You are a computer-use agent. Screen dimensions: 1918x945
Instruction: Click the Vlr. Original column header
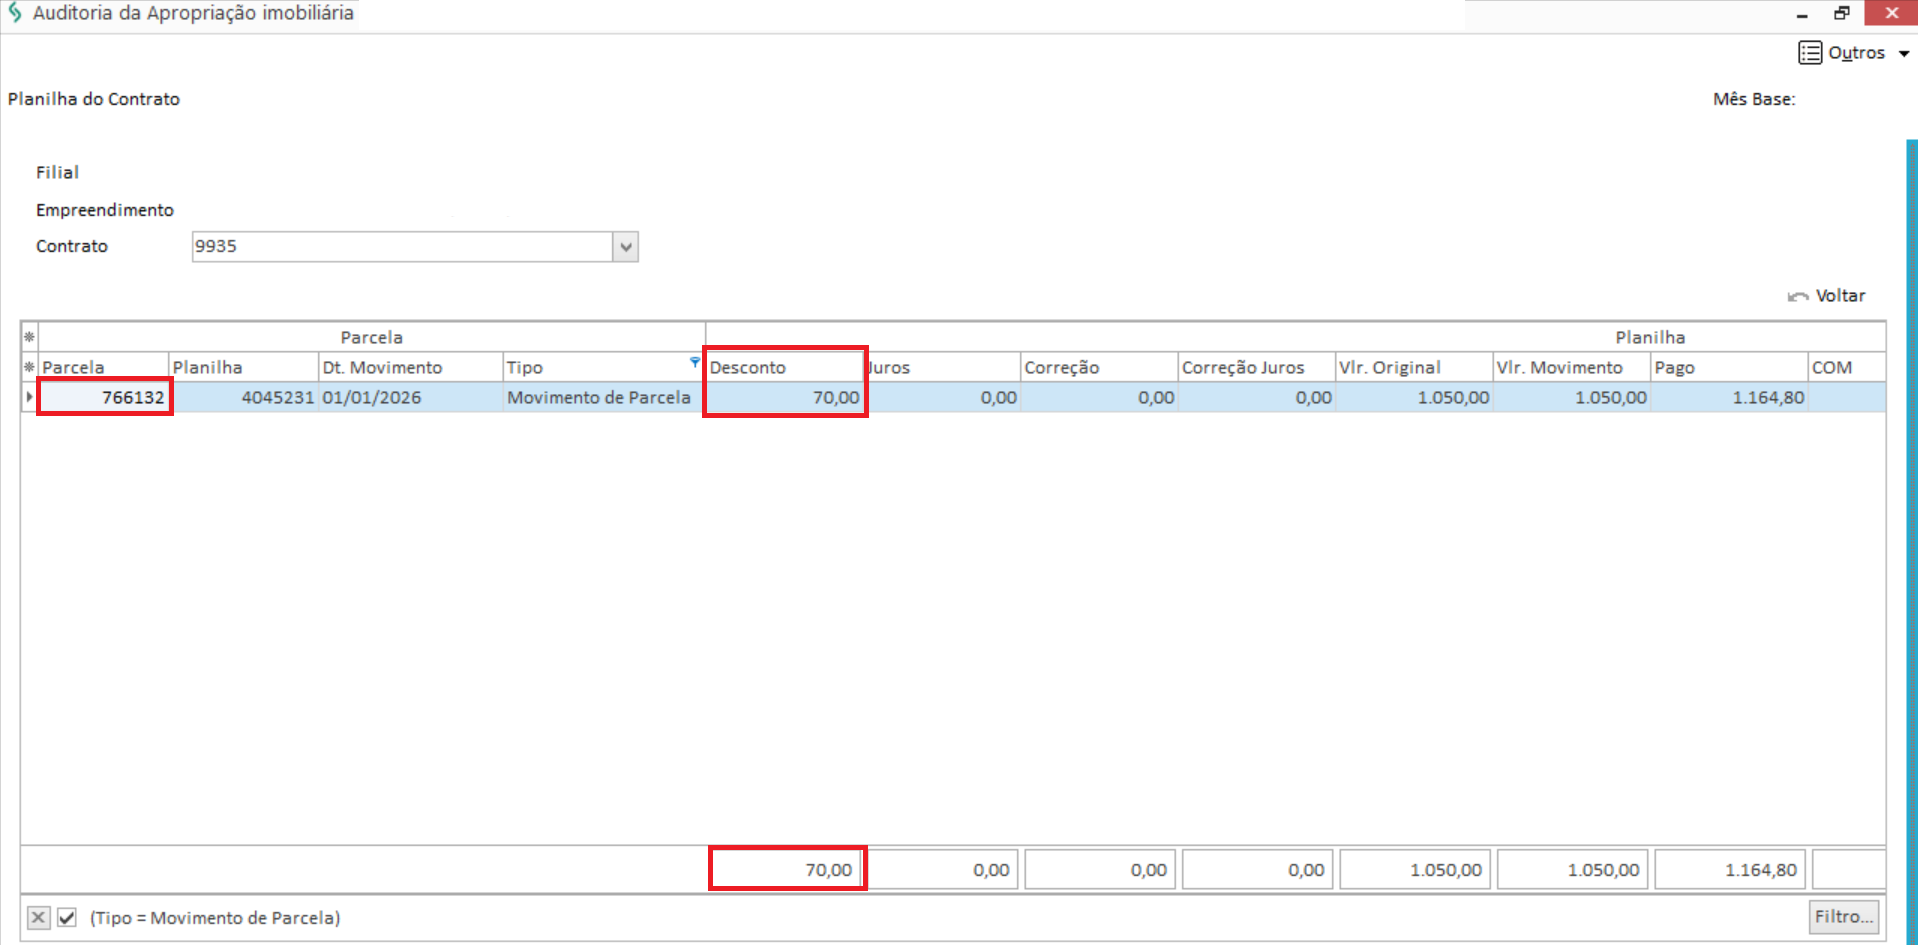click(x=1412, y=367)
